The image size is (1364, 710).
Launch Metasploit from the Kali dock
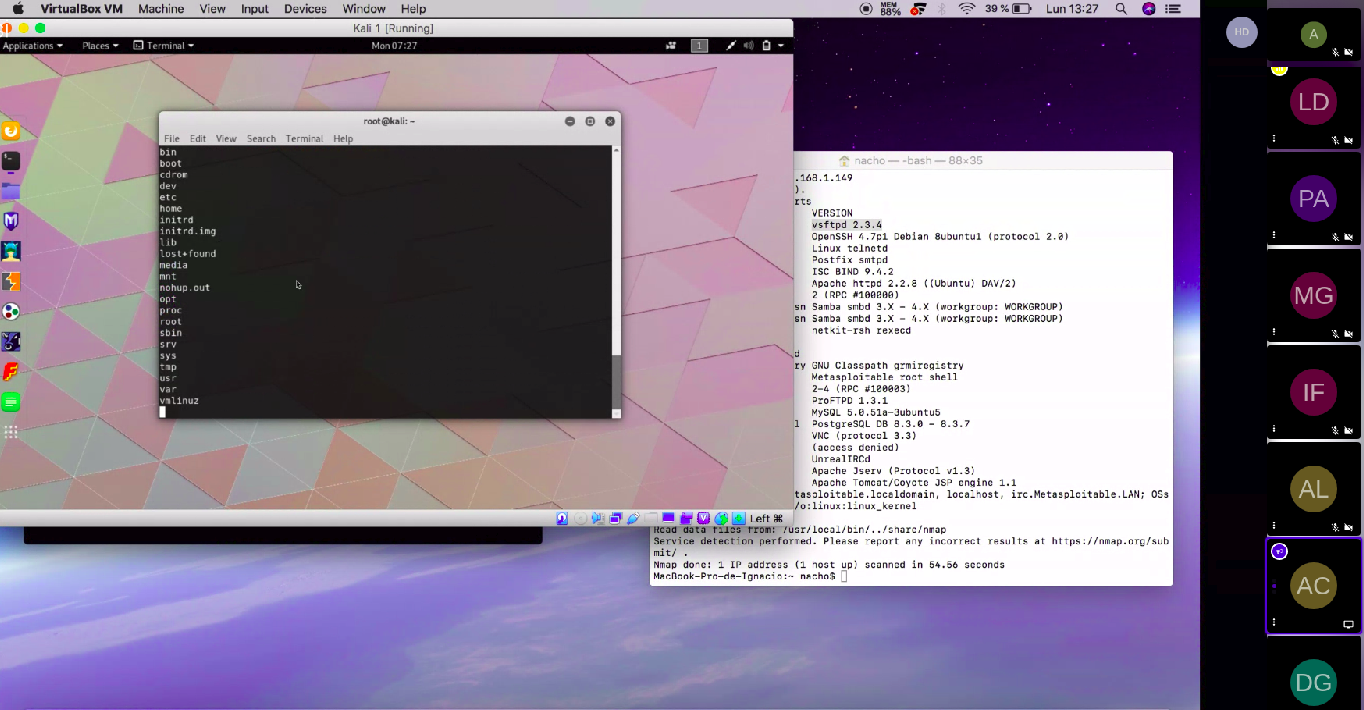coord(11,221)
